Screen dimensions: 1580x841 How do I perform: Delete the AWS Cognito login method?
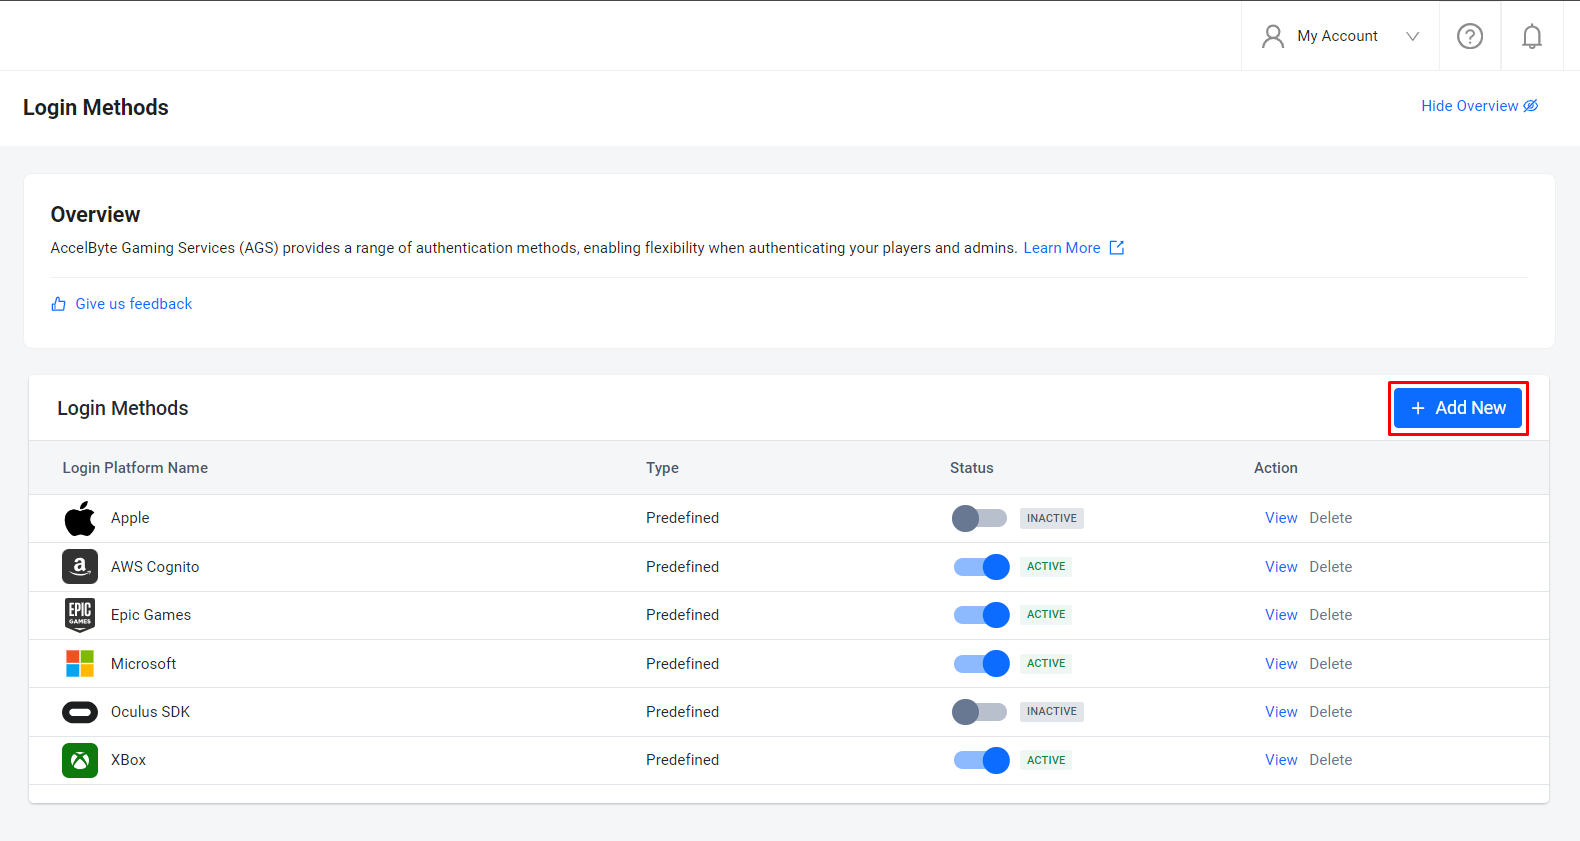click(x=1331, y=567)
